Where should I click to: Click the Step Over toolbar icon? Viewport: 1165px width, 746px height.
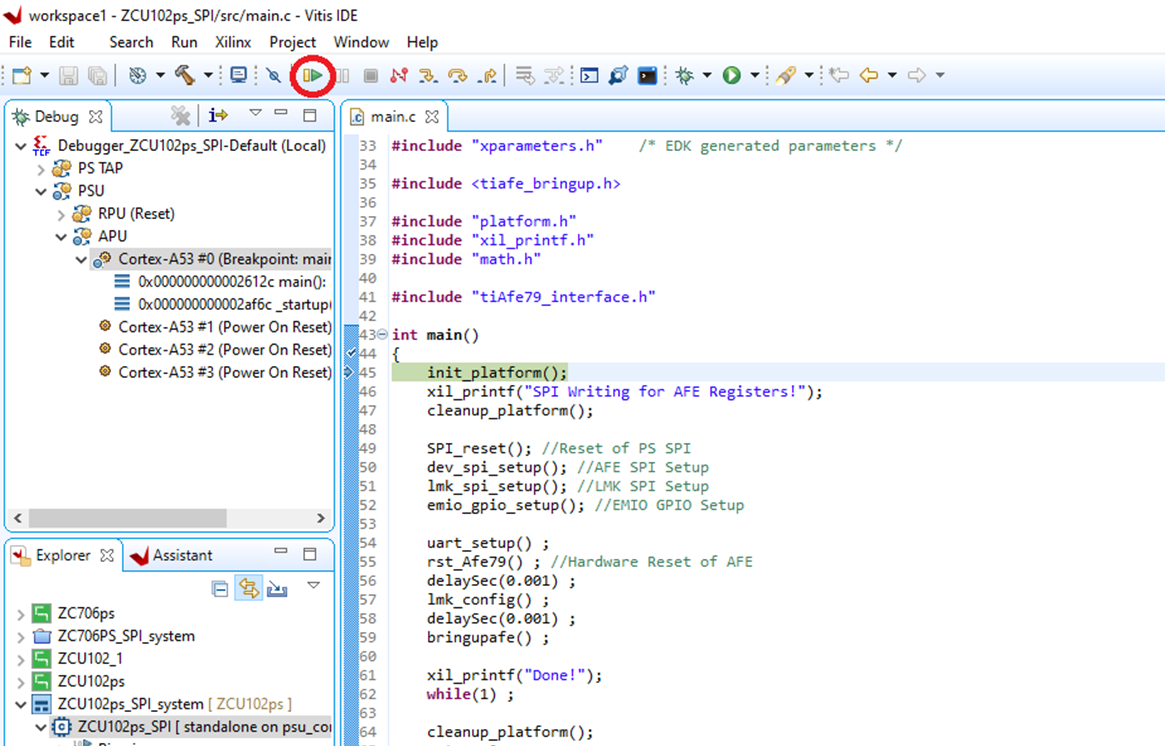457,75
